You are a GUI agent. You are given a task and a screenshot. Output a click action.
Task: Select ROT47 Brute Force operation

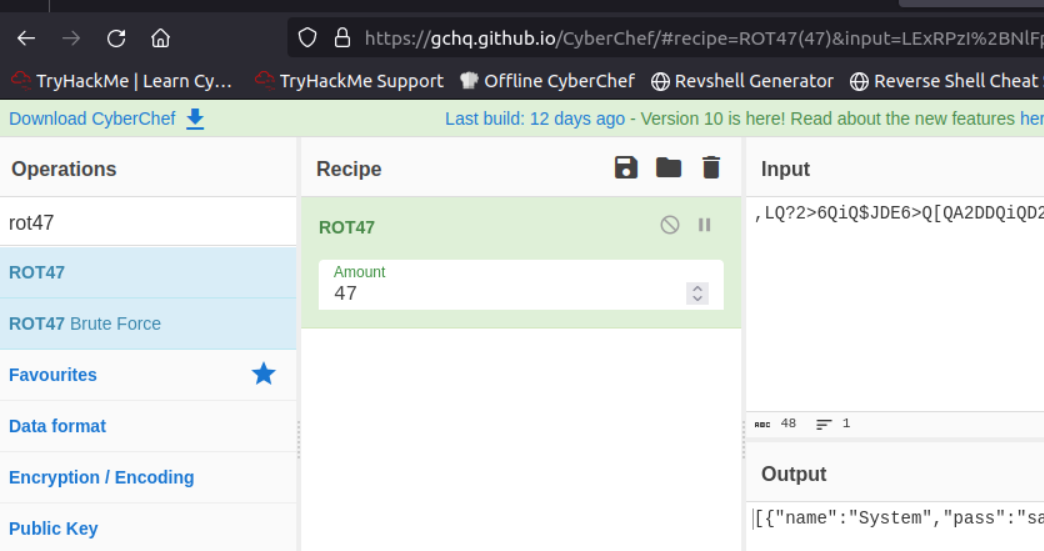(x=85, y=323)
